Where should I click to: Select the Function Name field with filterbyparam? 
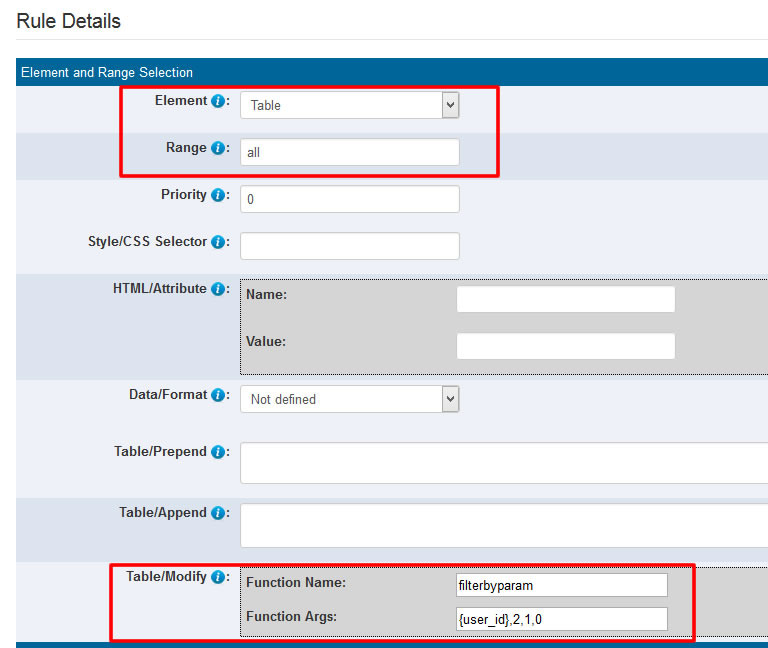(x=558, y=584)
